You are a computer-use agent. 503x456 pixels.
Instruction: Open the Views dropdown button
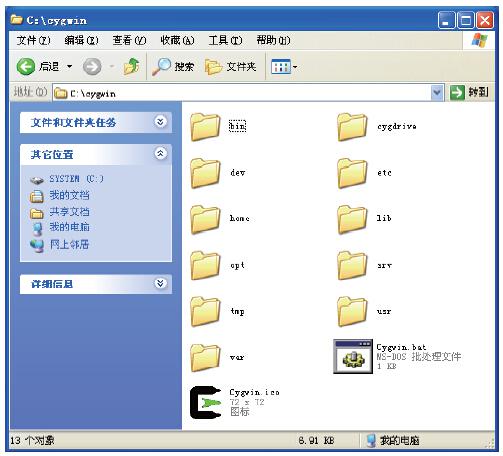(x=284, y=67)
